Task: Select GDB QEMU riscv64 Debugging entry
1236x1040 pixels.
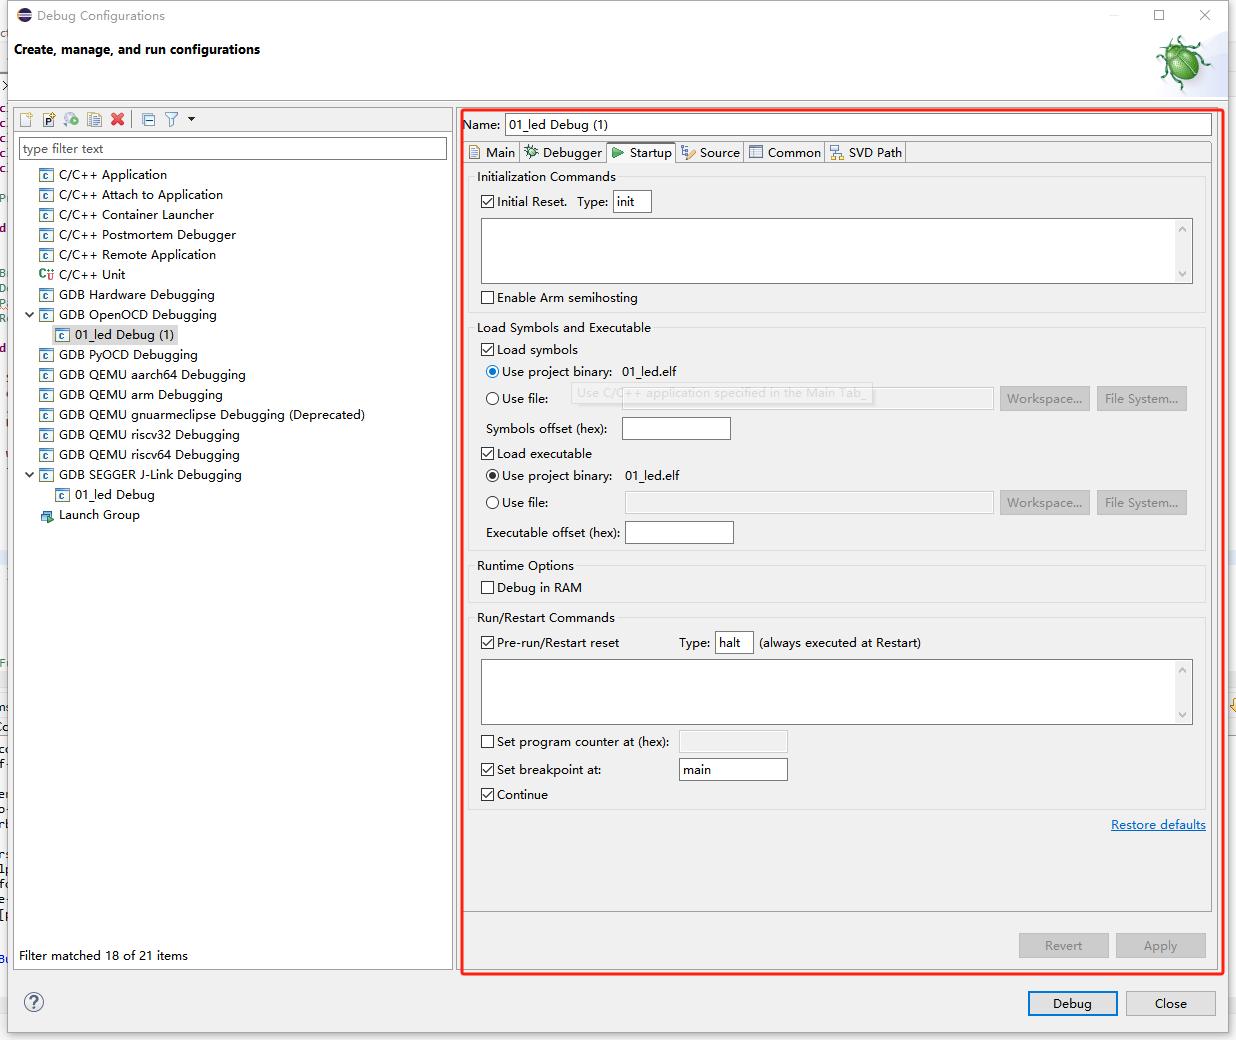Action: (149, 455)
